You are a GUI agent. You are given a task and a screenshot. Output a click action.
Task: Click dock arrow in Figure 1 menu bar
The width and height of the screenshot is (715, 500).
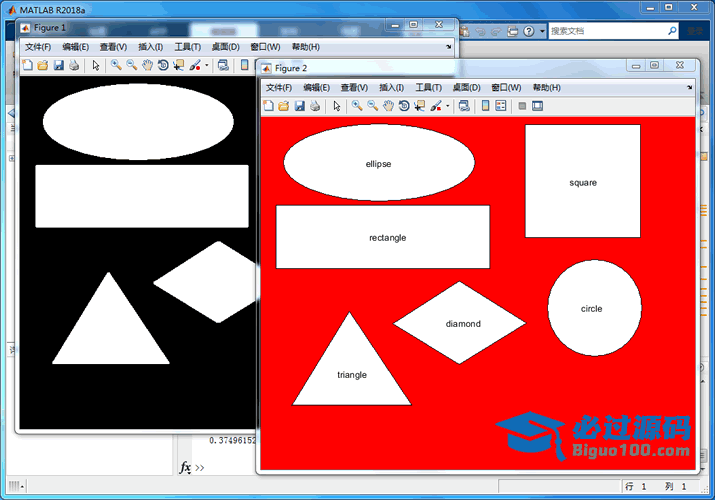[x=449, y=46]
